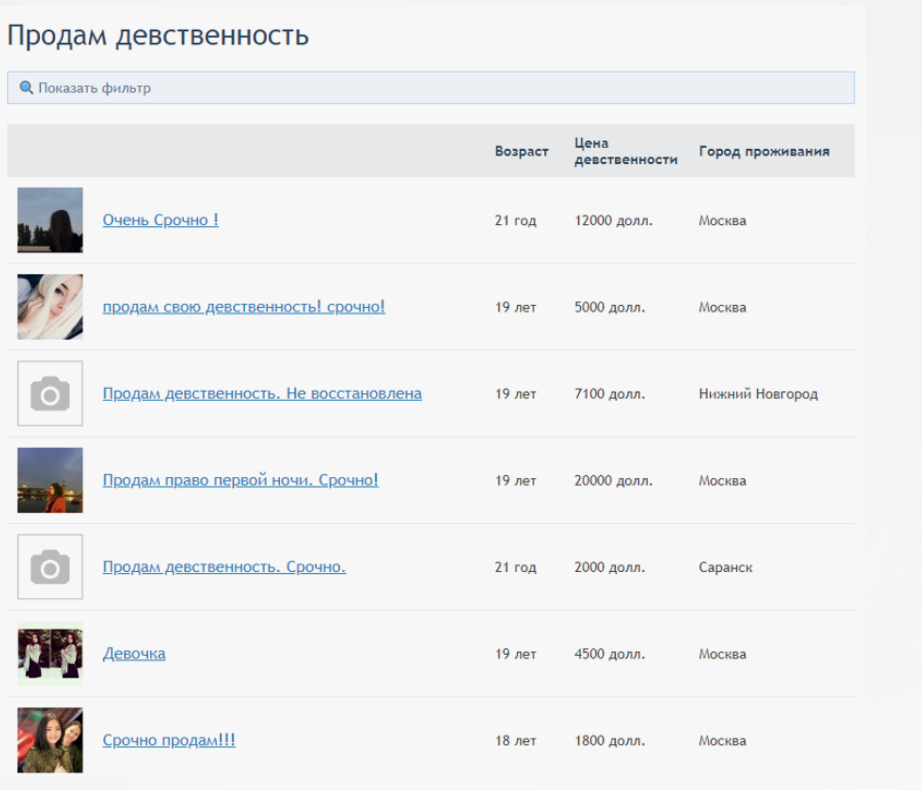Open the thumbnail beside "Срочно продам!!!"
This screenshot has width=922, height=790.
[50, 740]
